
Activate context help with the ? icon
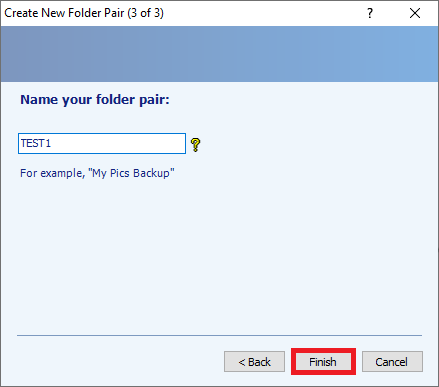(370, 13)
